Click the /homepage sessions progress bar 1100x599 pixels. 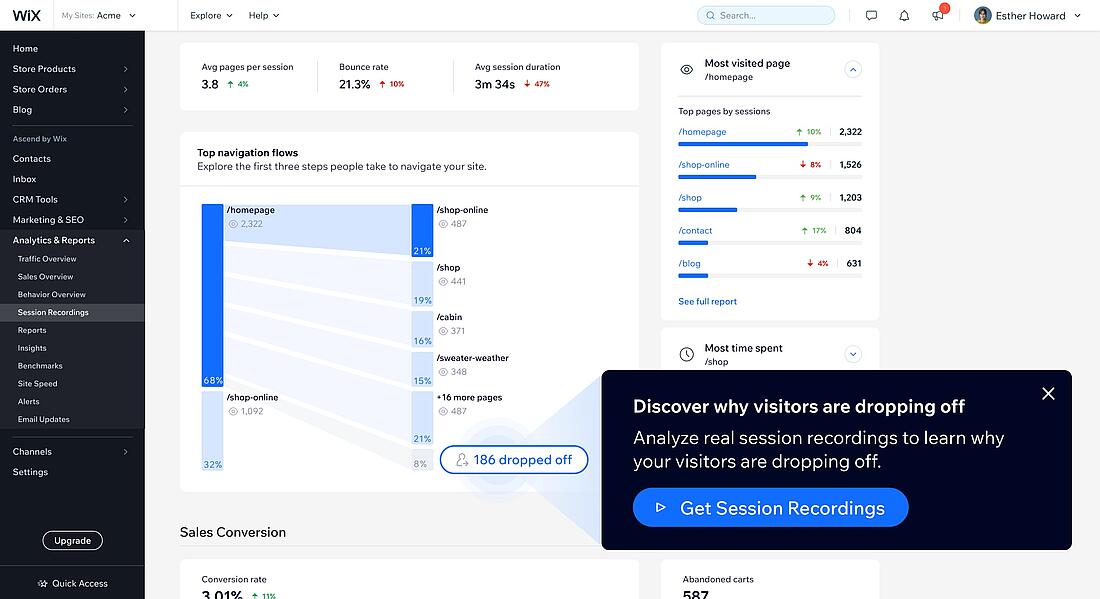(770, 144)
